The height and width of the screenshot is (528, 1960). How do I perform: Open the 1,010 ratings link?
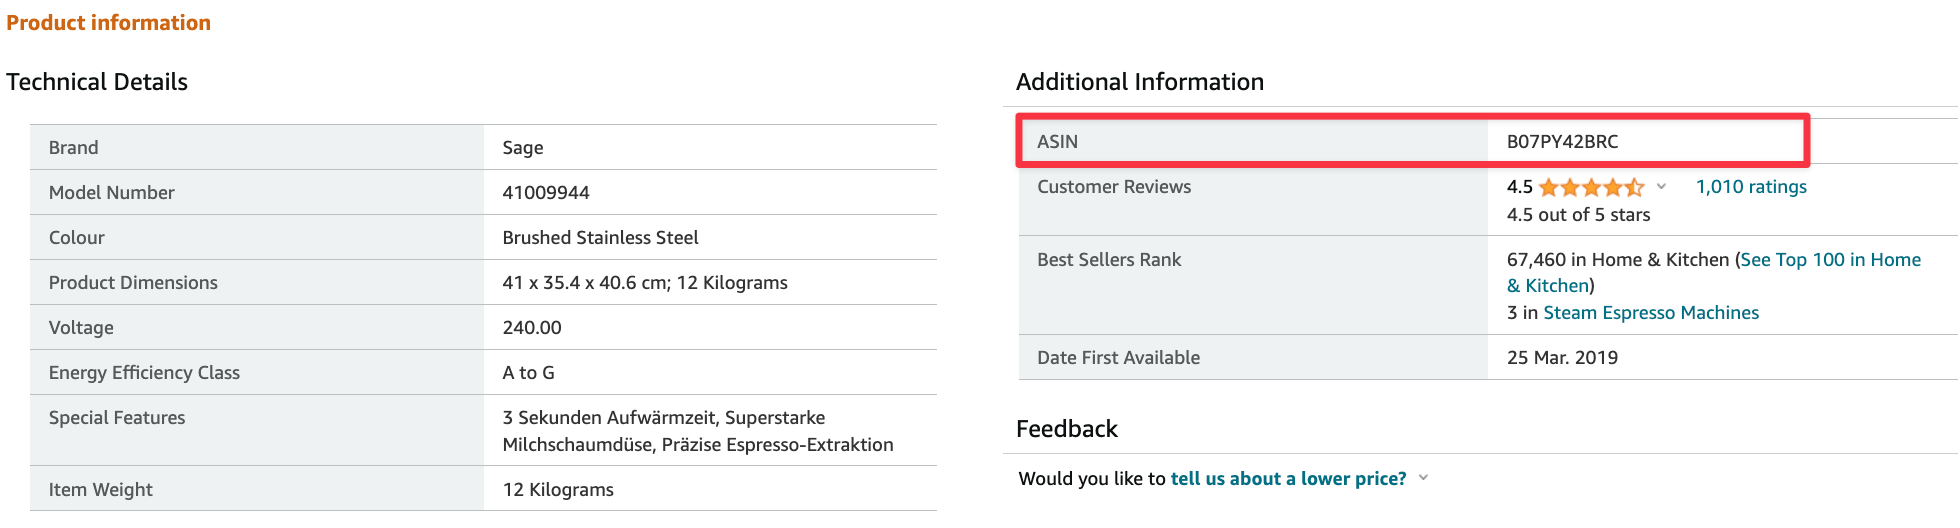click(1750, 187)
